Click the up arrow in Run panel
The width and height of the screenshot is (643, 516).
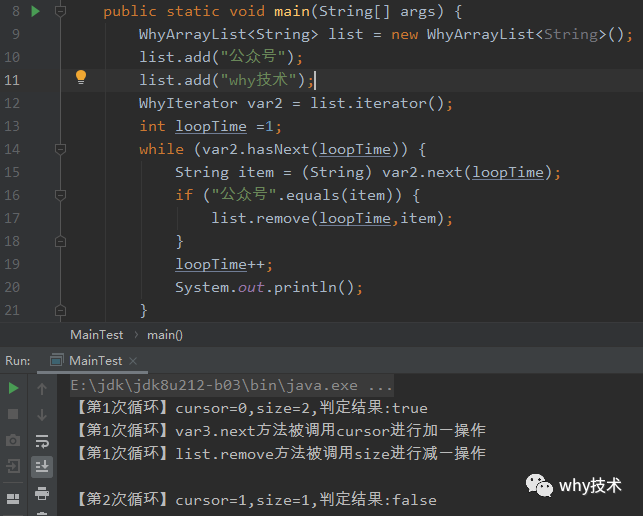coord(42,387)
